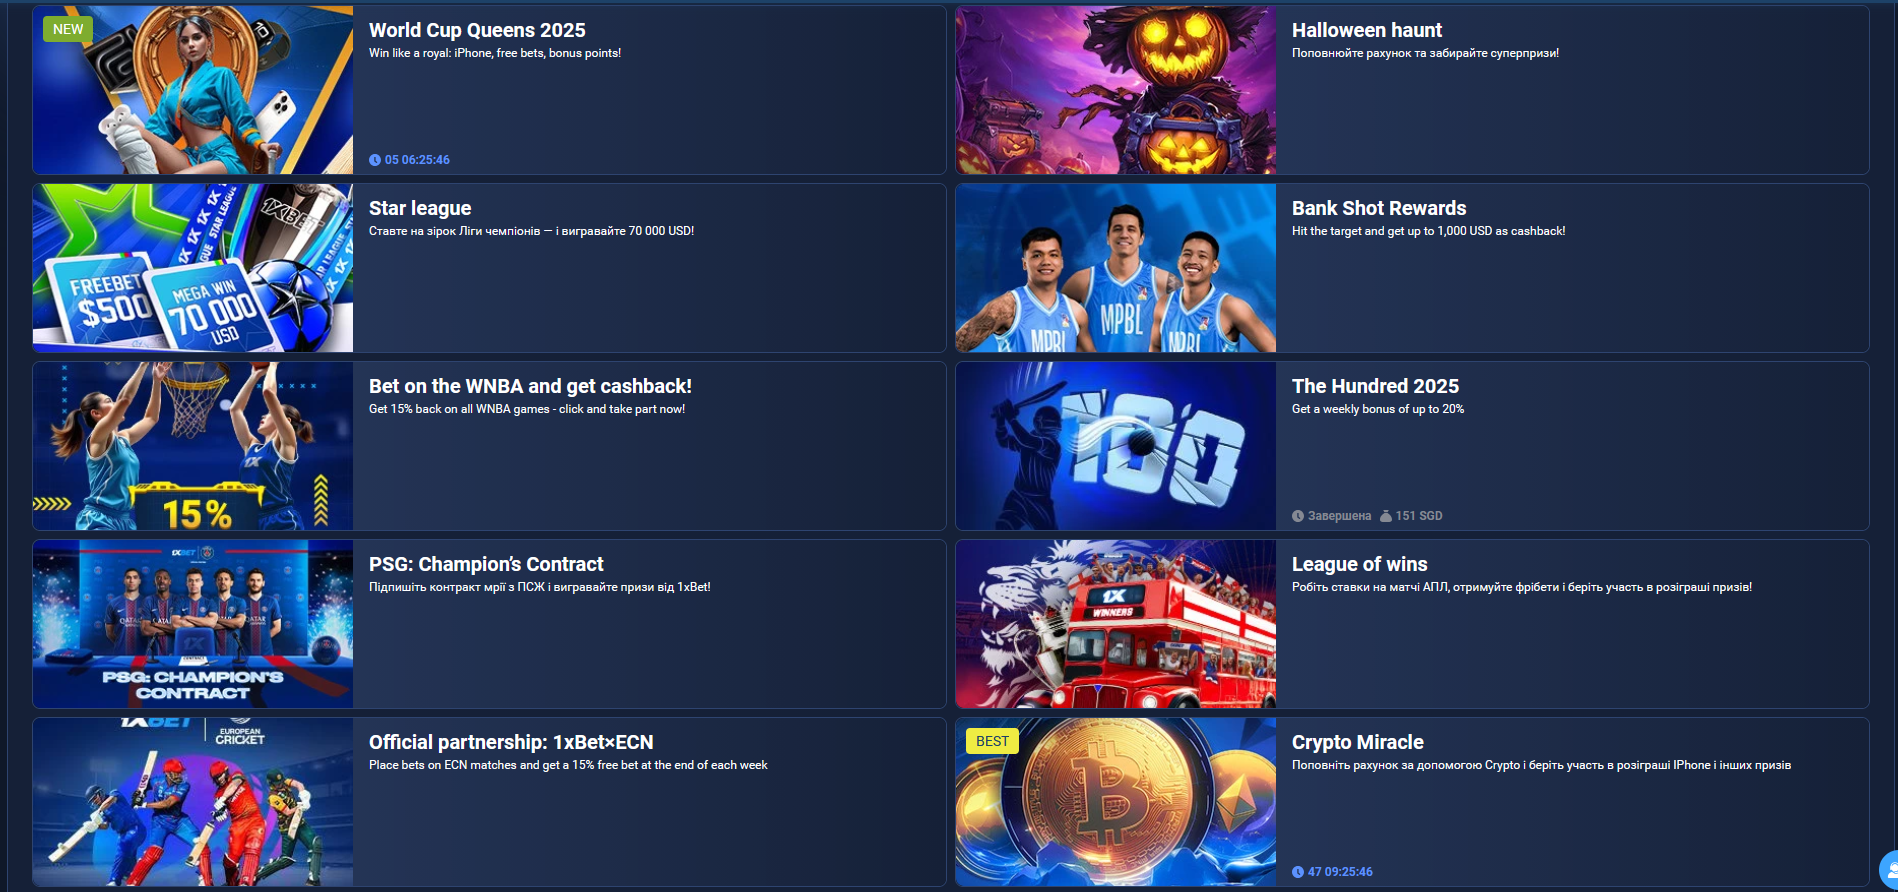The image size is (1898, 892).
Task: Click the Star league promo image
Action: coord(193,268)
